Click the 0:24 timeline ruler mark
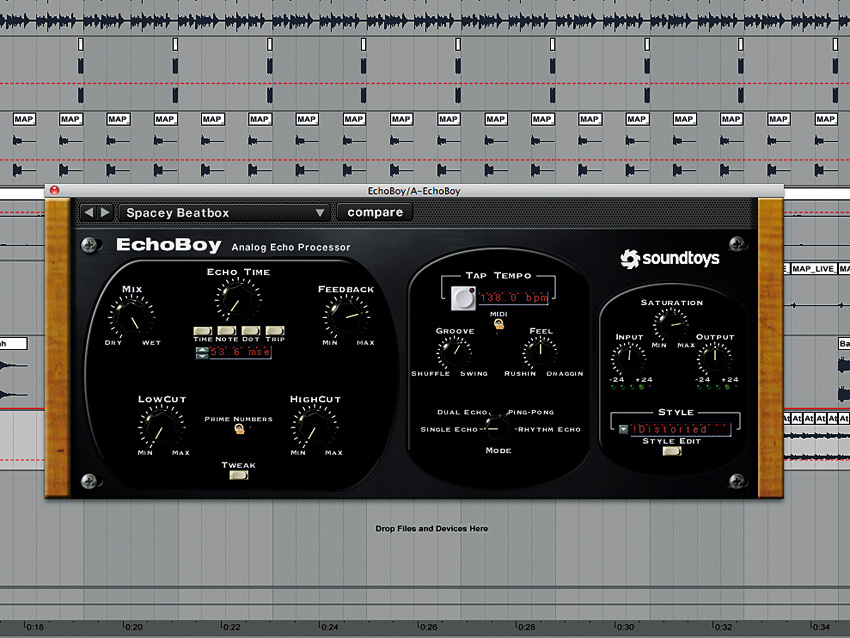850x638 pixels. (329, 627)
